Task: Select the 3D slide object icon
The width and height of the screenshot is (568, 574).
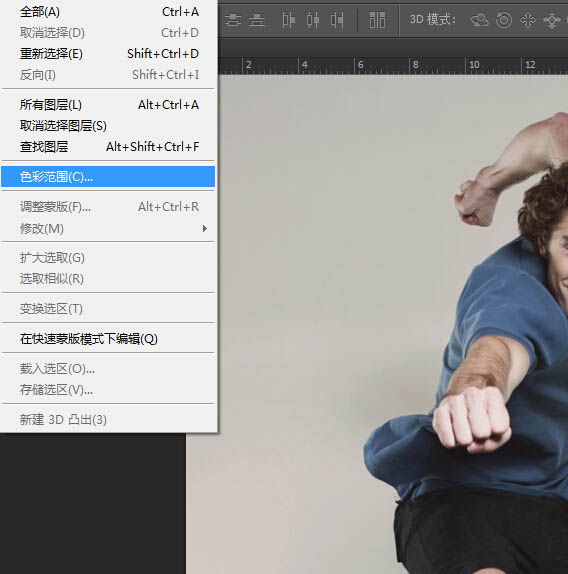Action: pyautogui.click(x=552, y=20)
